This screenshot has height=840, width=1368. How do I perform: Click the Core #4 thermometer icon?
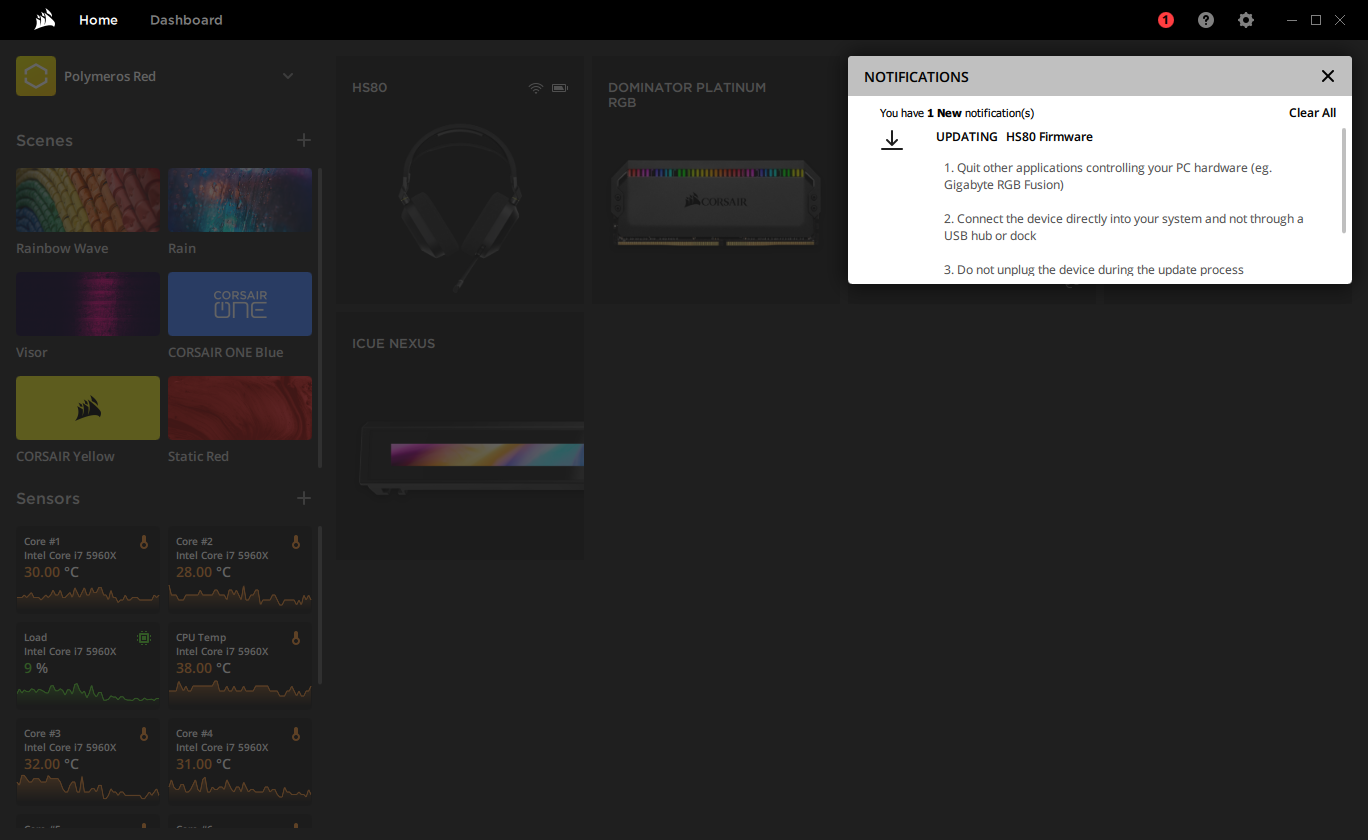296,734
